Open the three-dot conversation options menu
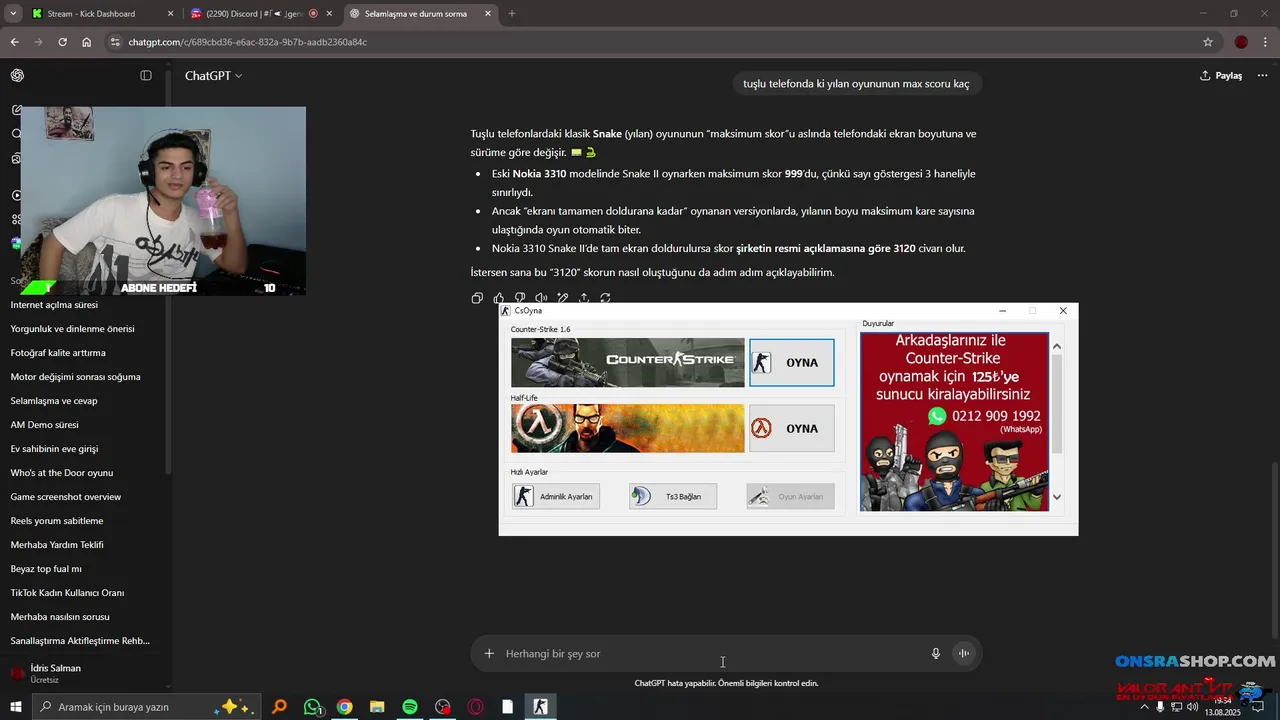The image size is (1280, 720). click(1264, 75)
